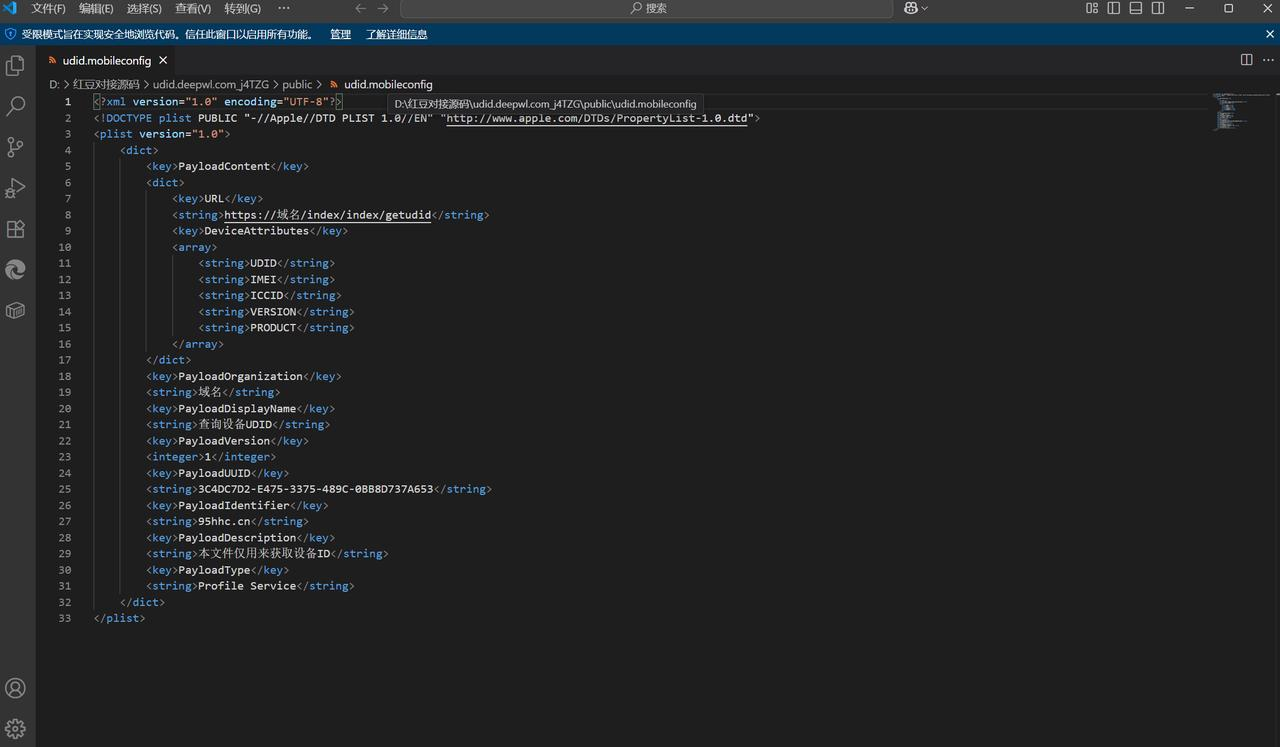Click the split editor right icon

coord(1246,60)
